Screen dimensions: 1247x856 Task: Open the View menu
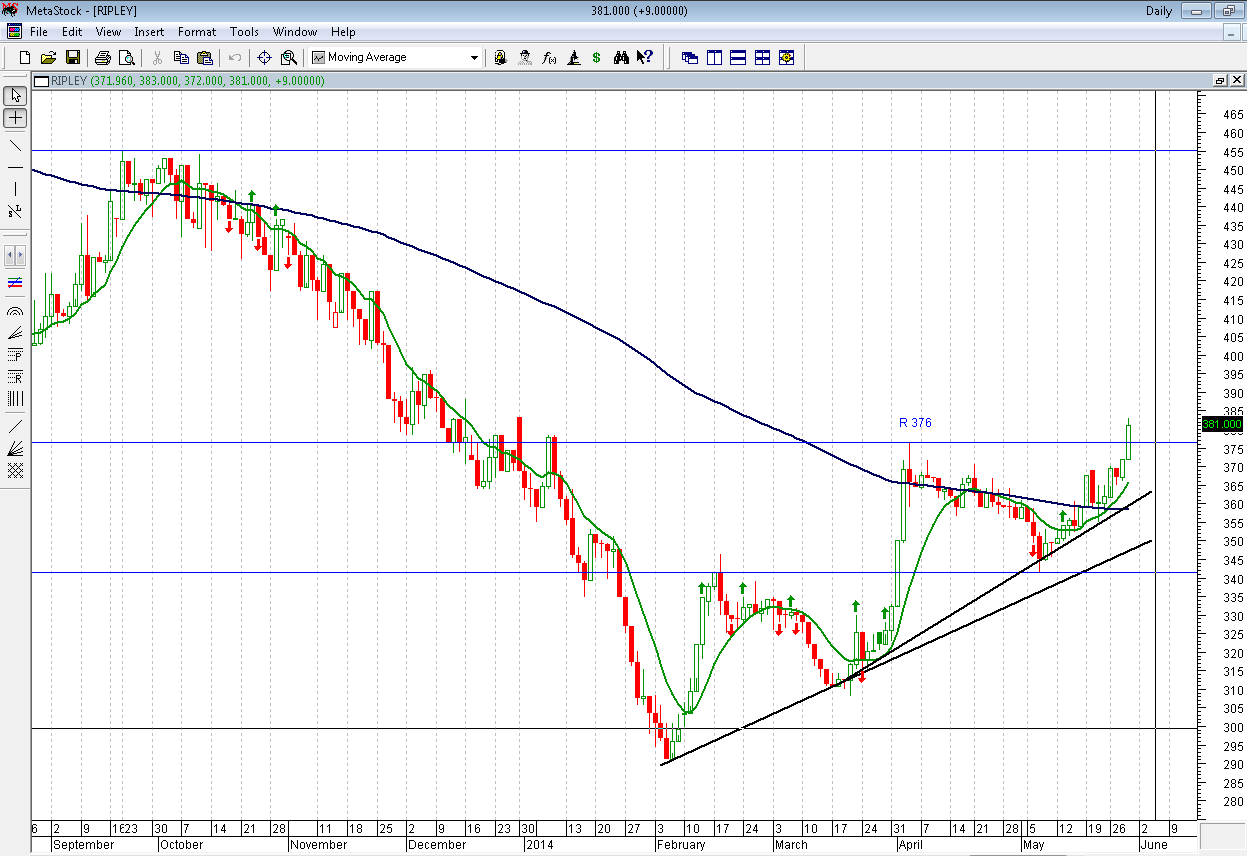108,32
